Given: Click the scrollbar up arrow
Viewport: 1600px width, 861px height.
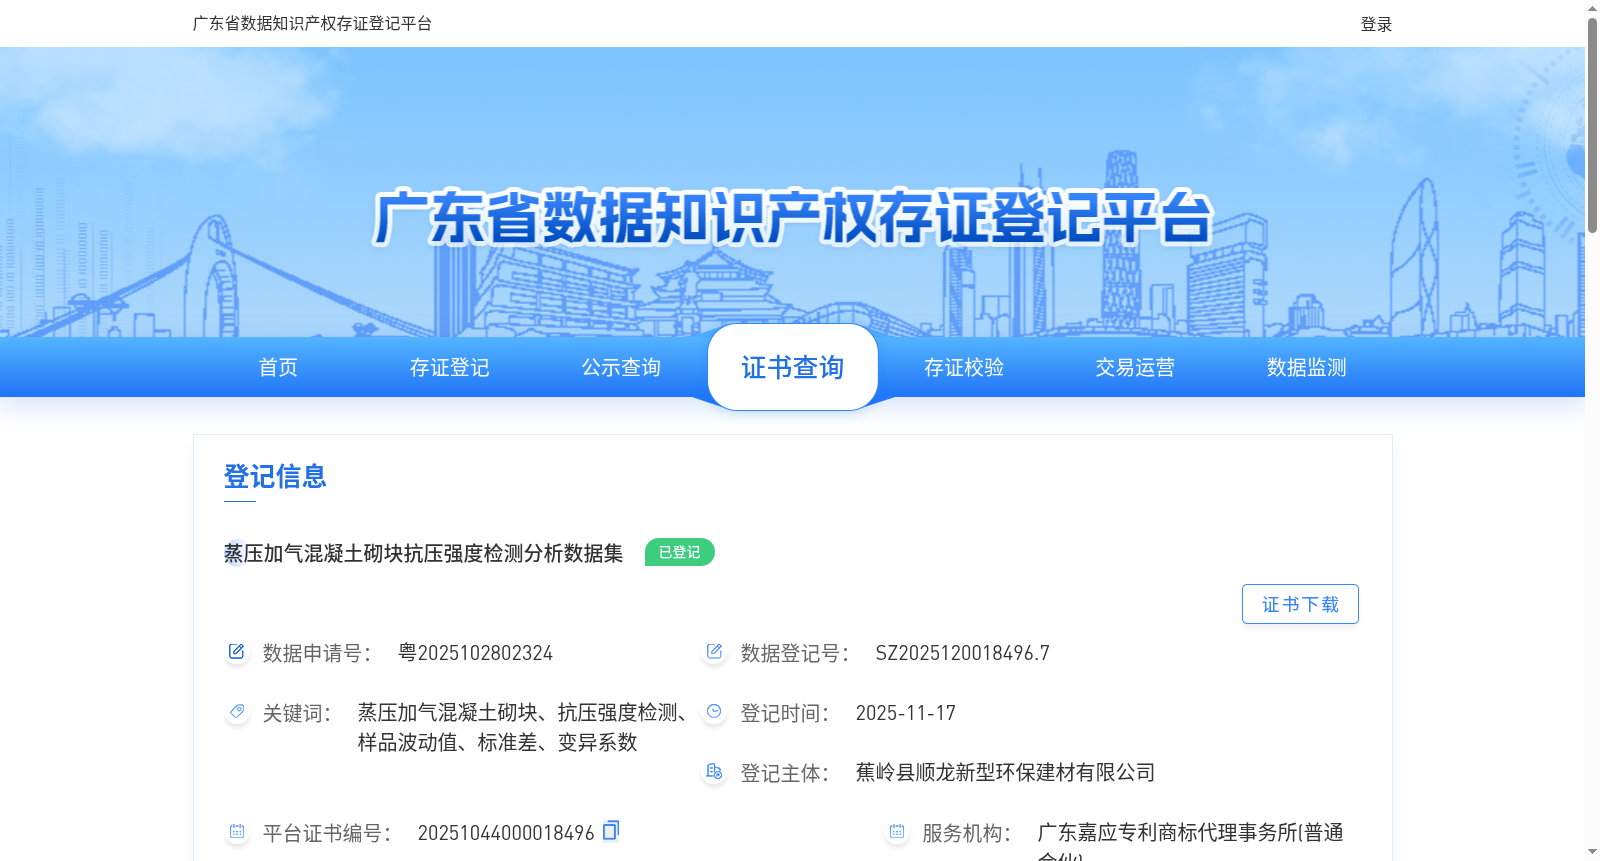Looking at the screenshot, I should [1592, 8].
